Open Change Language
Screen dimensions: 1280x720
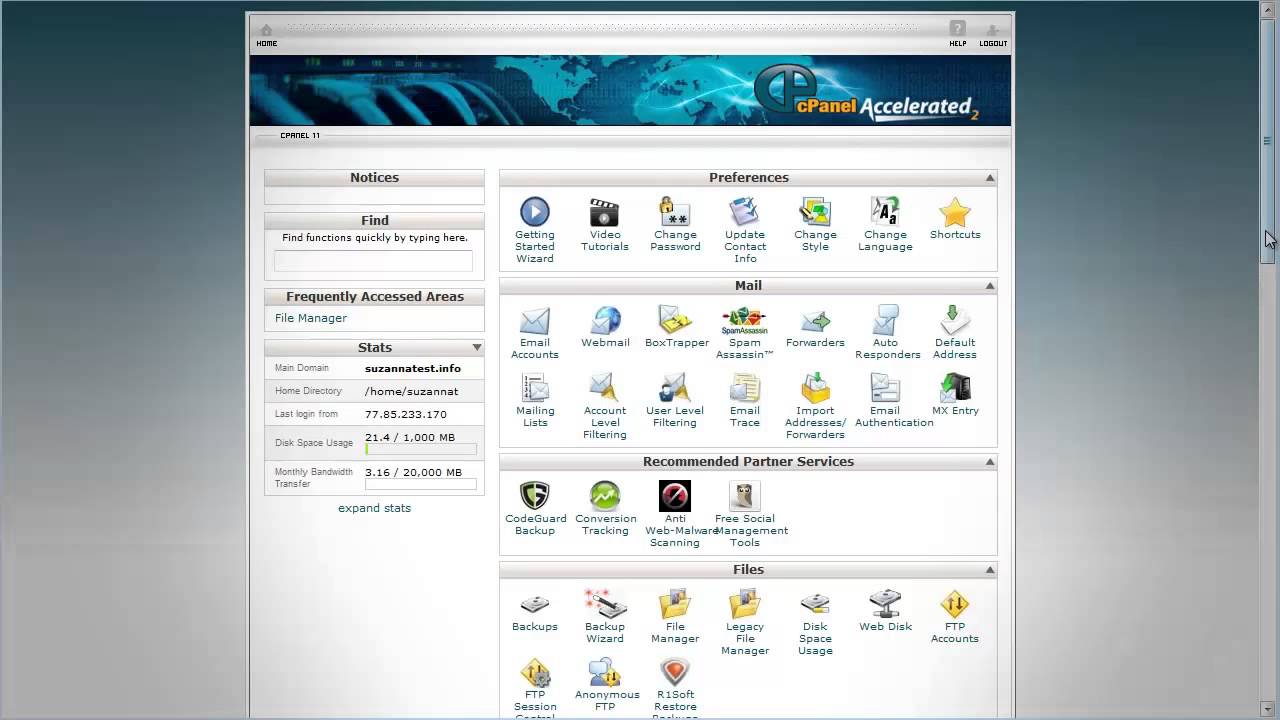coord(885,224)
